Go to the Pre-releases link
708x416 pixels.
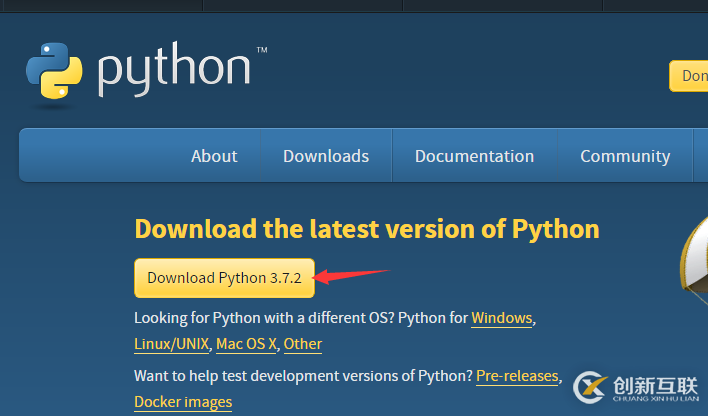coord(517,376)
